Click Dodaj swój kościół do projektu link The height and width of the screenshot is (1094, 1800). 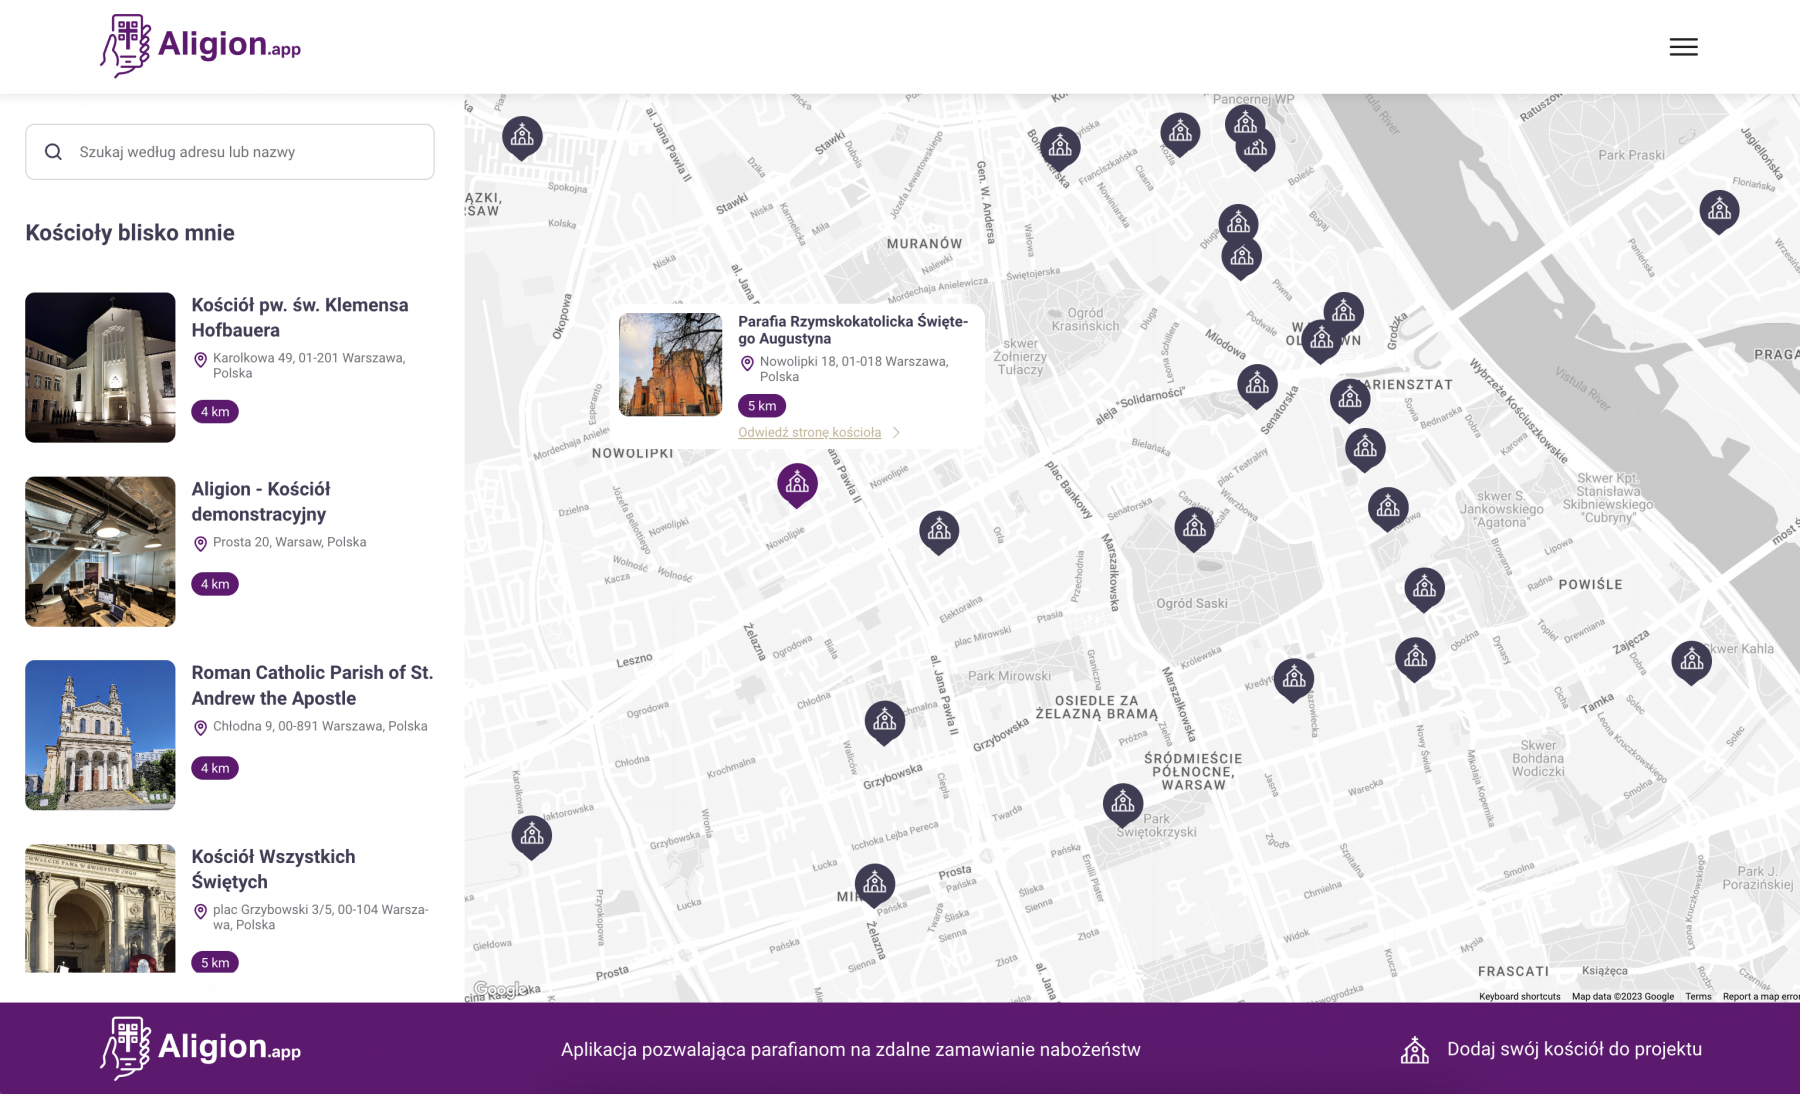(x=1574, y=1049)
